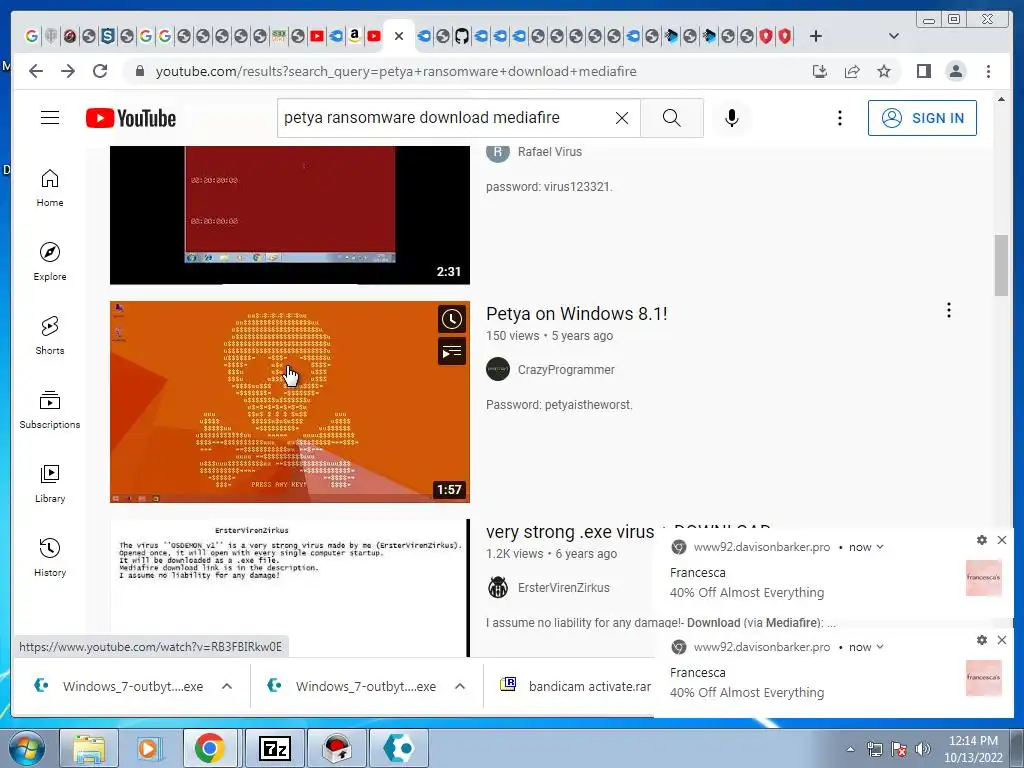The height and width of the screenshot is (768, 1024).
Task: Open Shorts in the YouTube sidebar
Action: (x=50, y=336)
